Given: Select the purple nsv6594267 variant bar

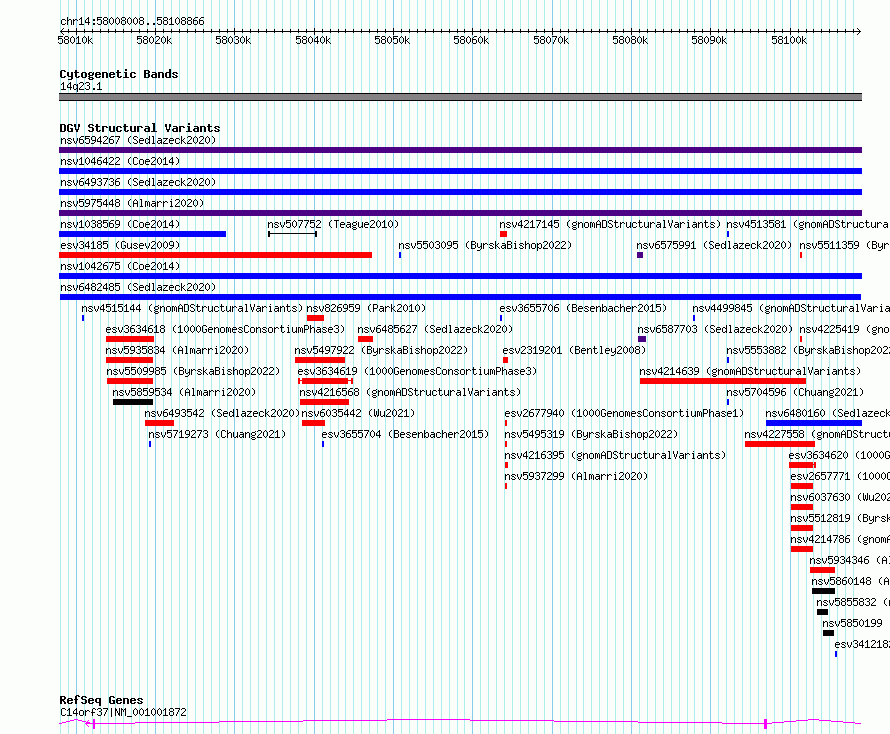Looking at the screenshot, I should coord(460,150).
